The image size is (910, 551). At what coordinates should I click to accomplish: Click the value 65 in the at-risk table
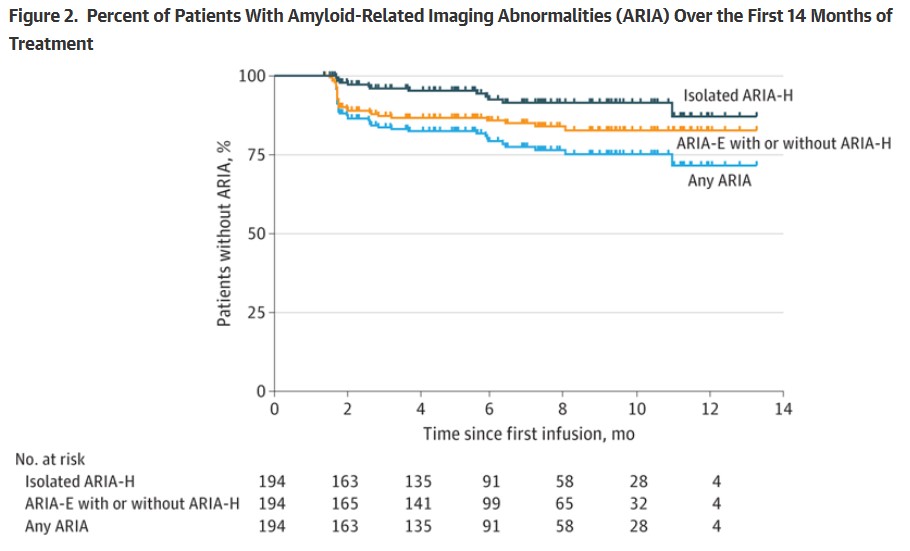(565, 504)
